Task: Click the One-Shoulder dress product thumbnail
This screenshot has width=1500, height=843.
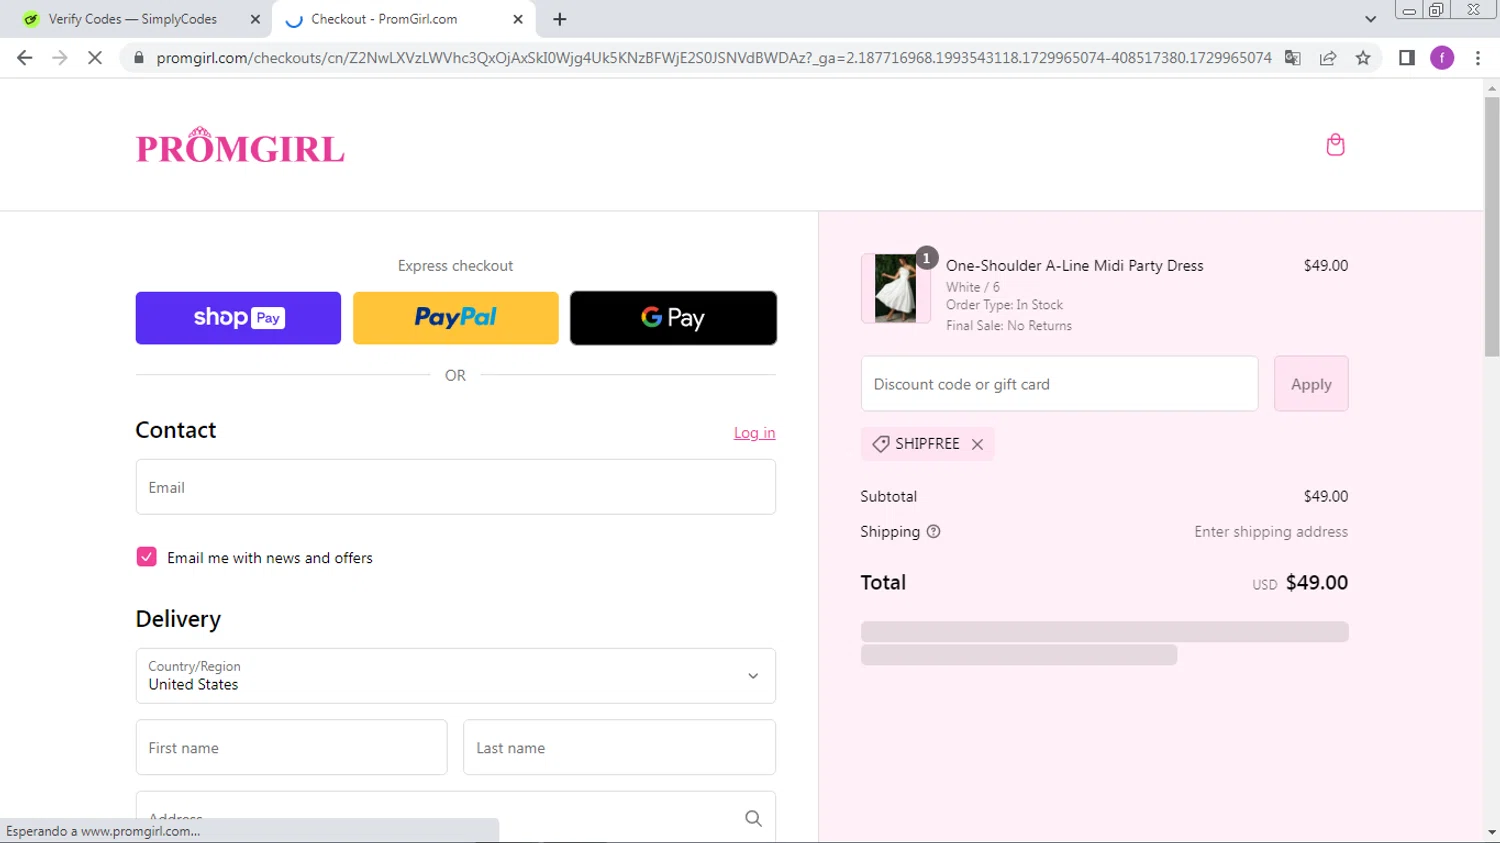Action: click(x=896, y=288)
